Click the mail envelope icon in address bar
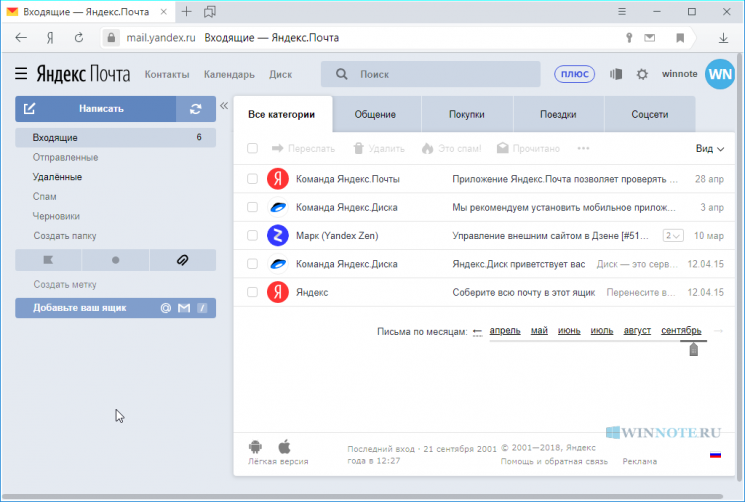This screenshot has width=745, height=502. 649,38
